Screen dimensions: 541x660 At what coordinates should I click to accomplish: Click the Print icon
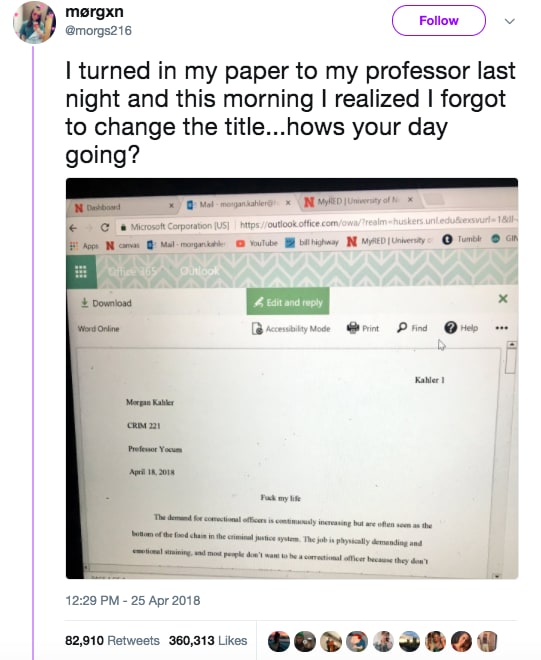[353, 328]
